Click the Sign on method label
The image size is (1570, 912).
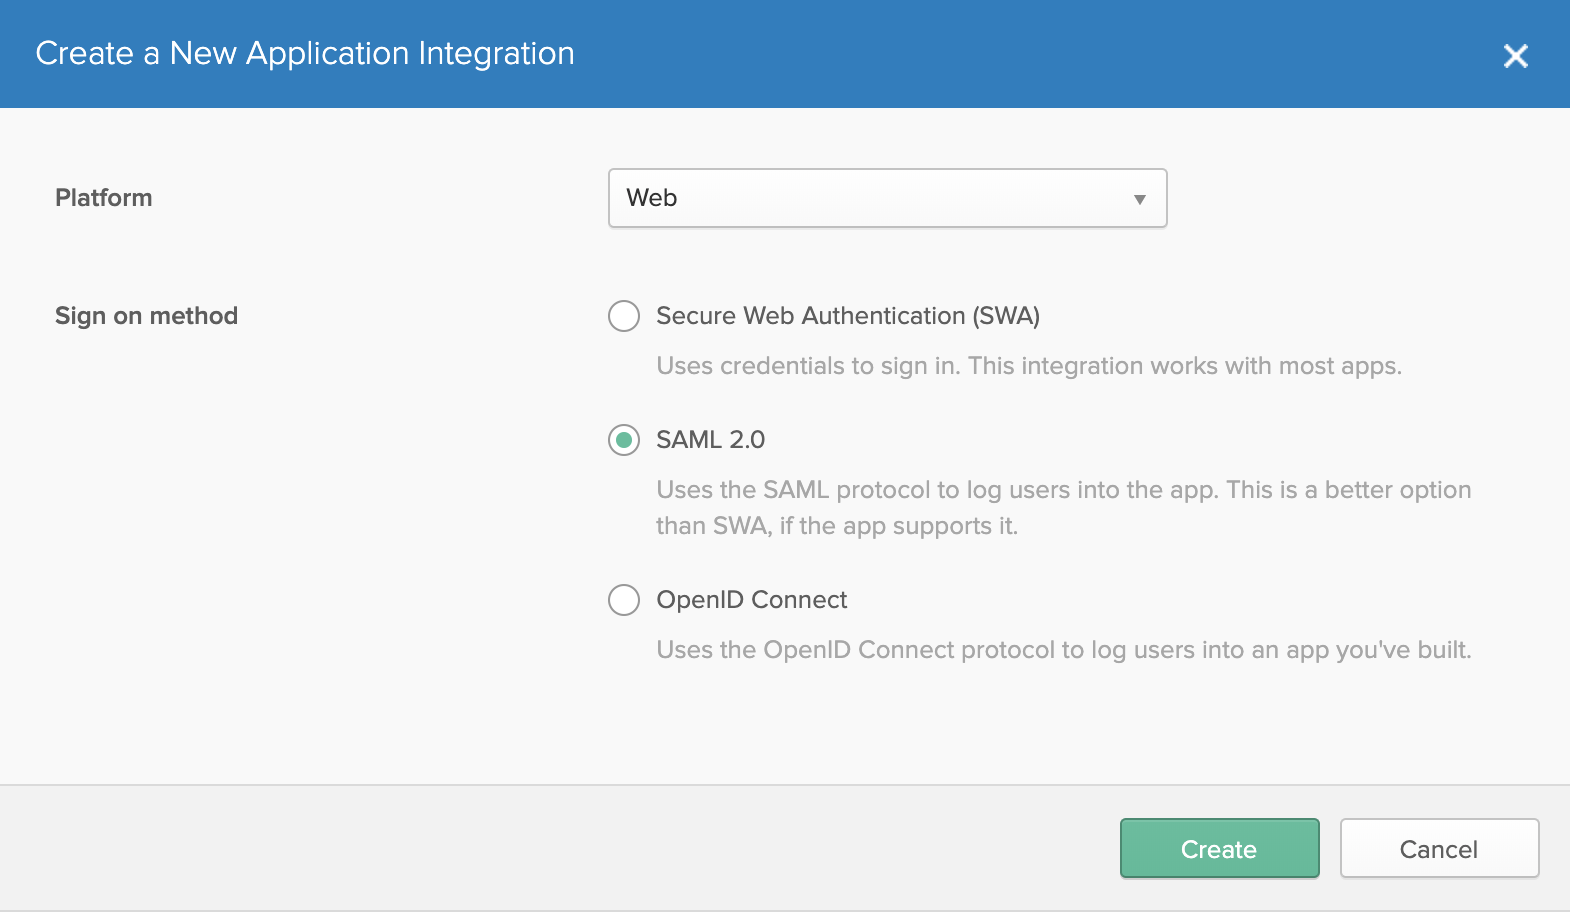coord(146,316)
